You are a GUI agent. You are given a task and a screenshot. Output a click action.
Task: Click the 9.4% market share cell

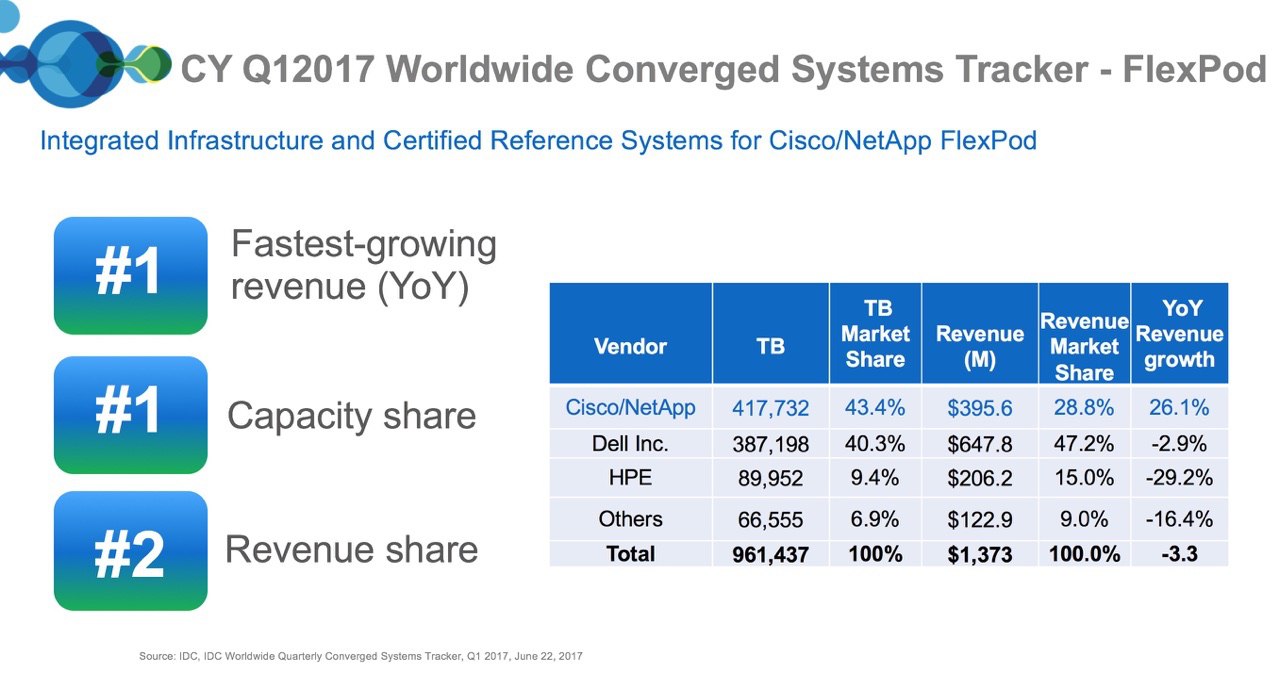pos(875,477)
